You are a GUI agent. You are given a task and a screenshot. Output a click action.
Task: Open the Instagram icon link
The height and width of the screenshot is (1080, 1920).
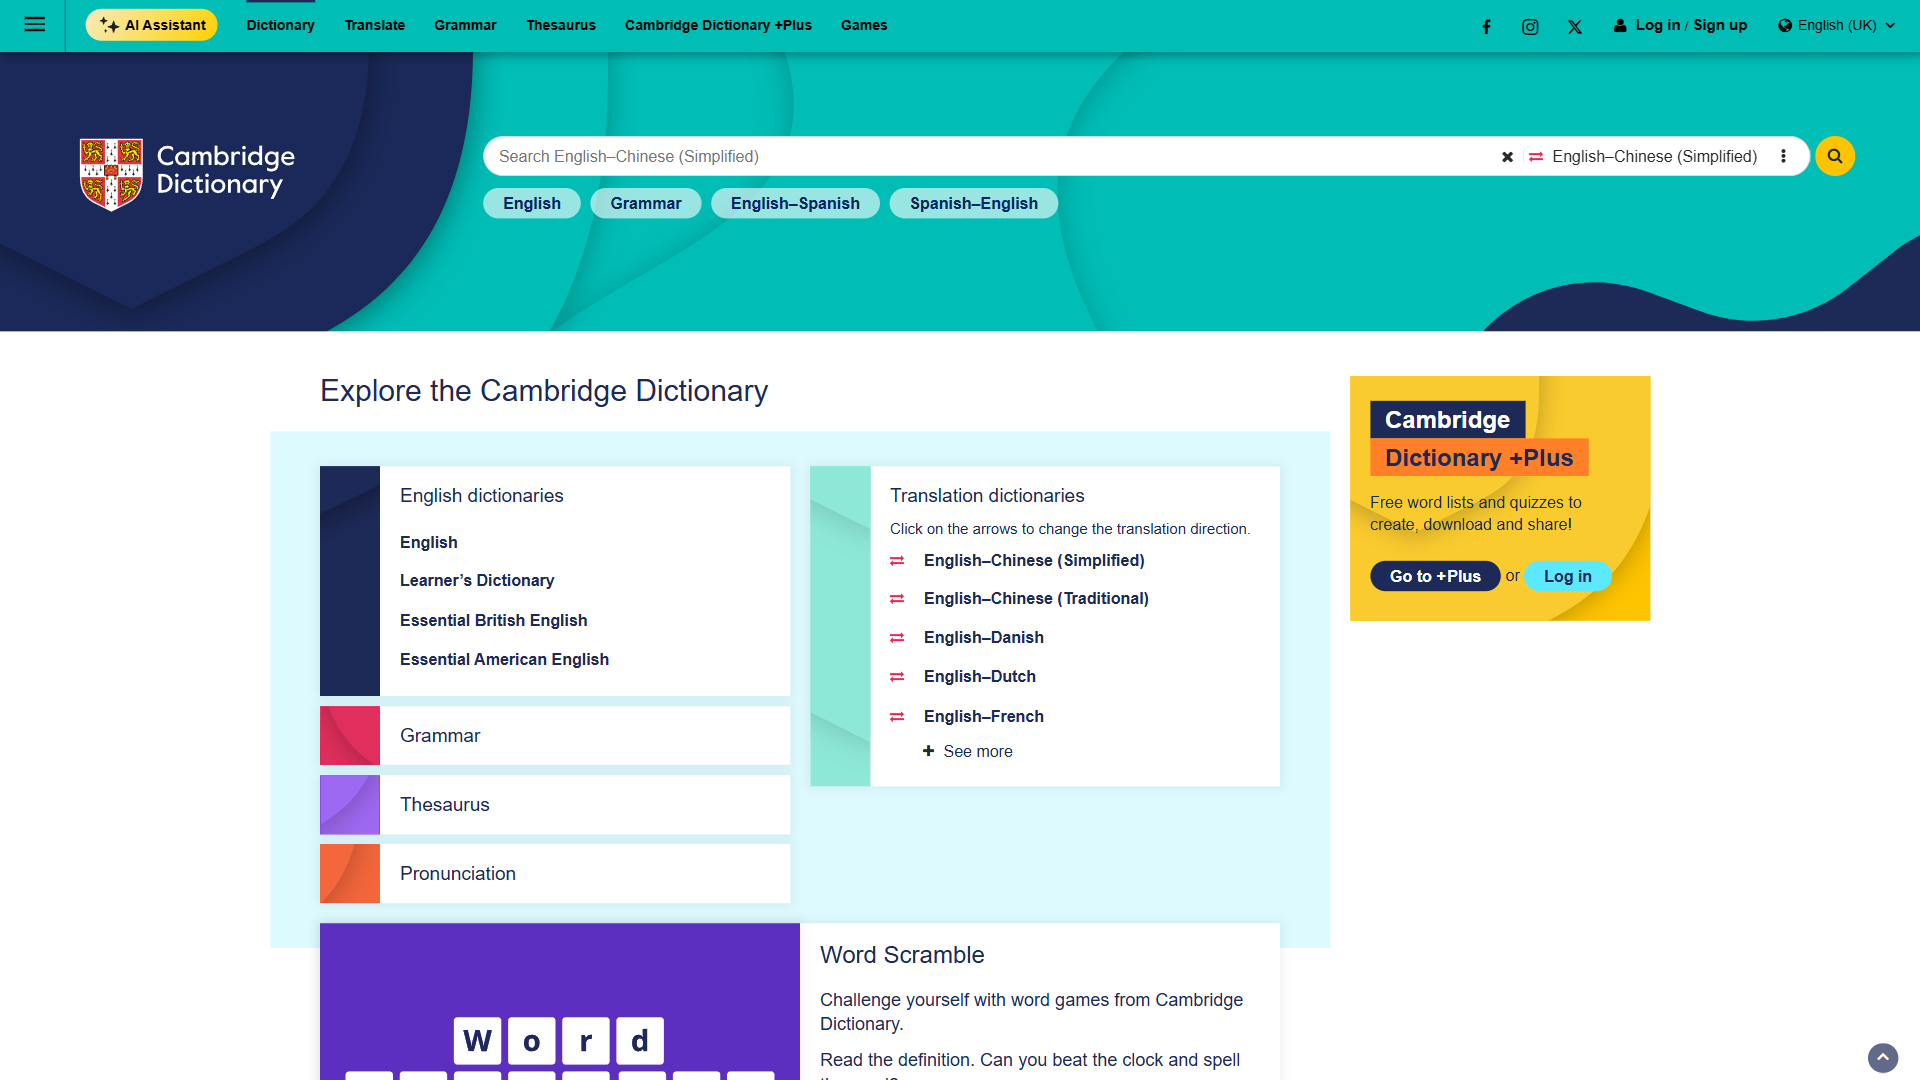click(x=1530, y=27)
